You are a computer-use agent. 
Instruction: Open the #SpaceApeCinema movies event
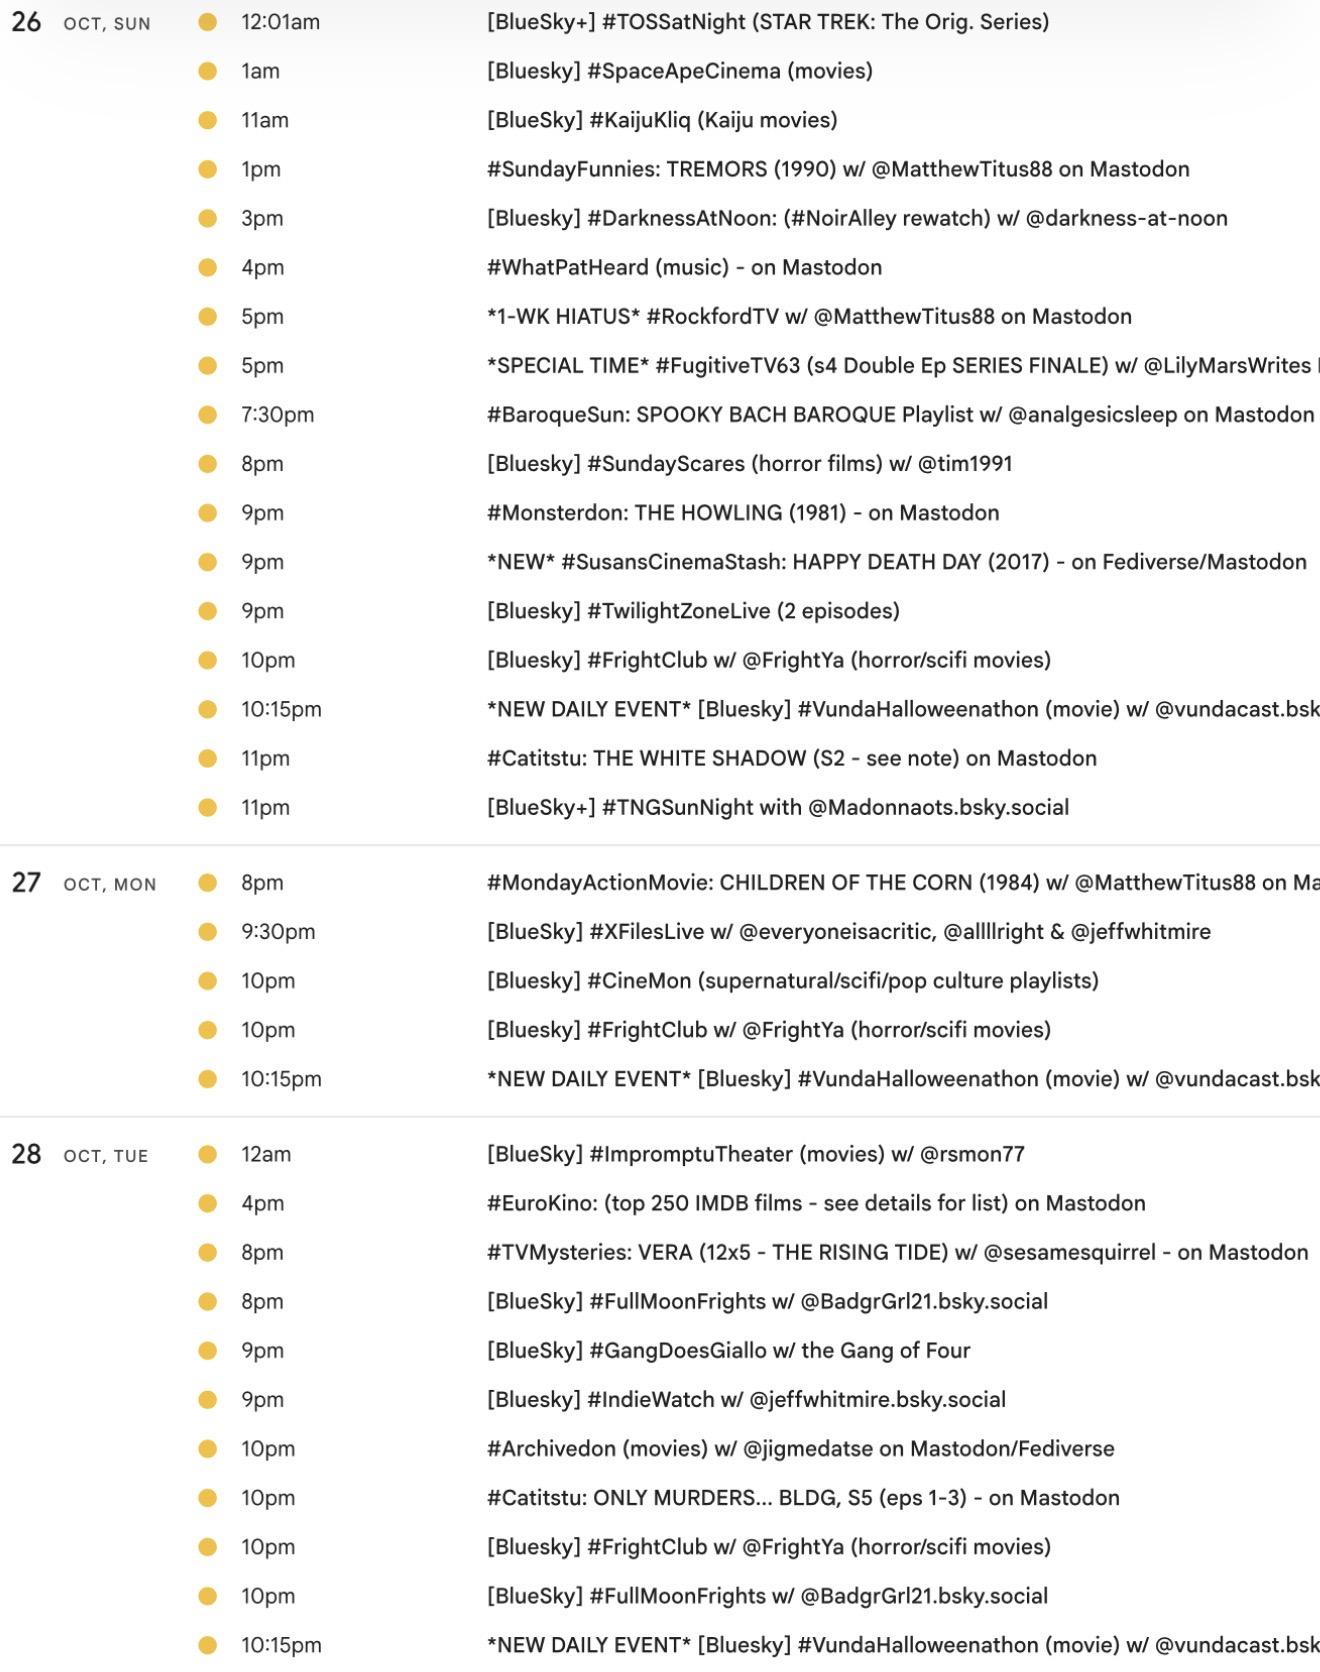point(679,71)
